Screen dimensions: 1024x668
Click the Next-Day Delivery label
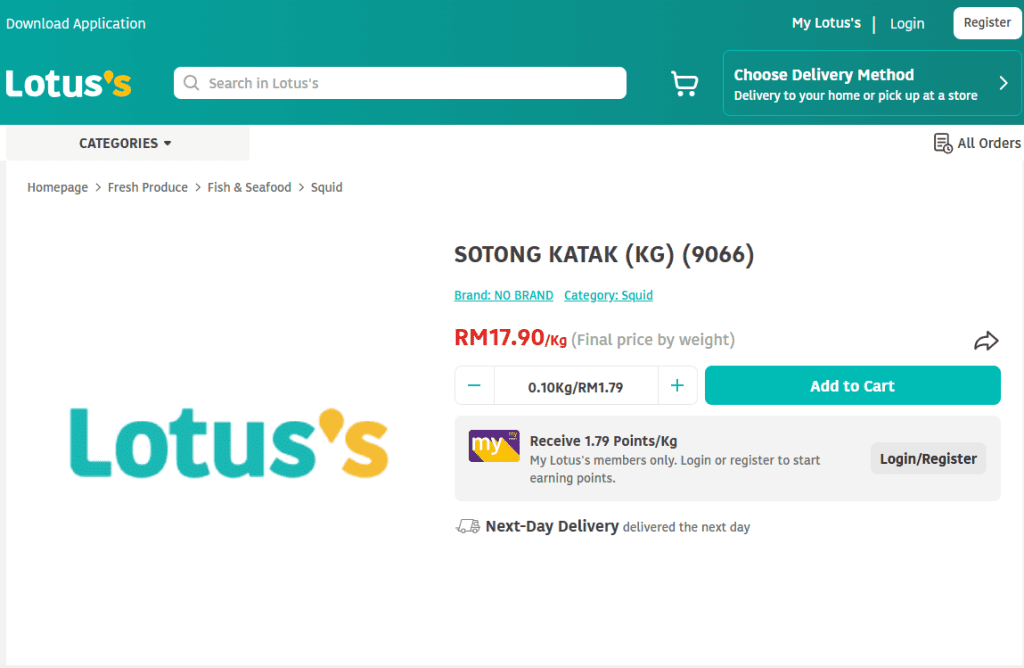(552, 526)
